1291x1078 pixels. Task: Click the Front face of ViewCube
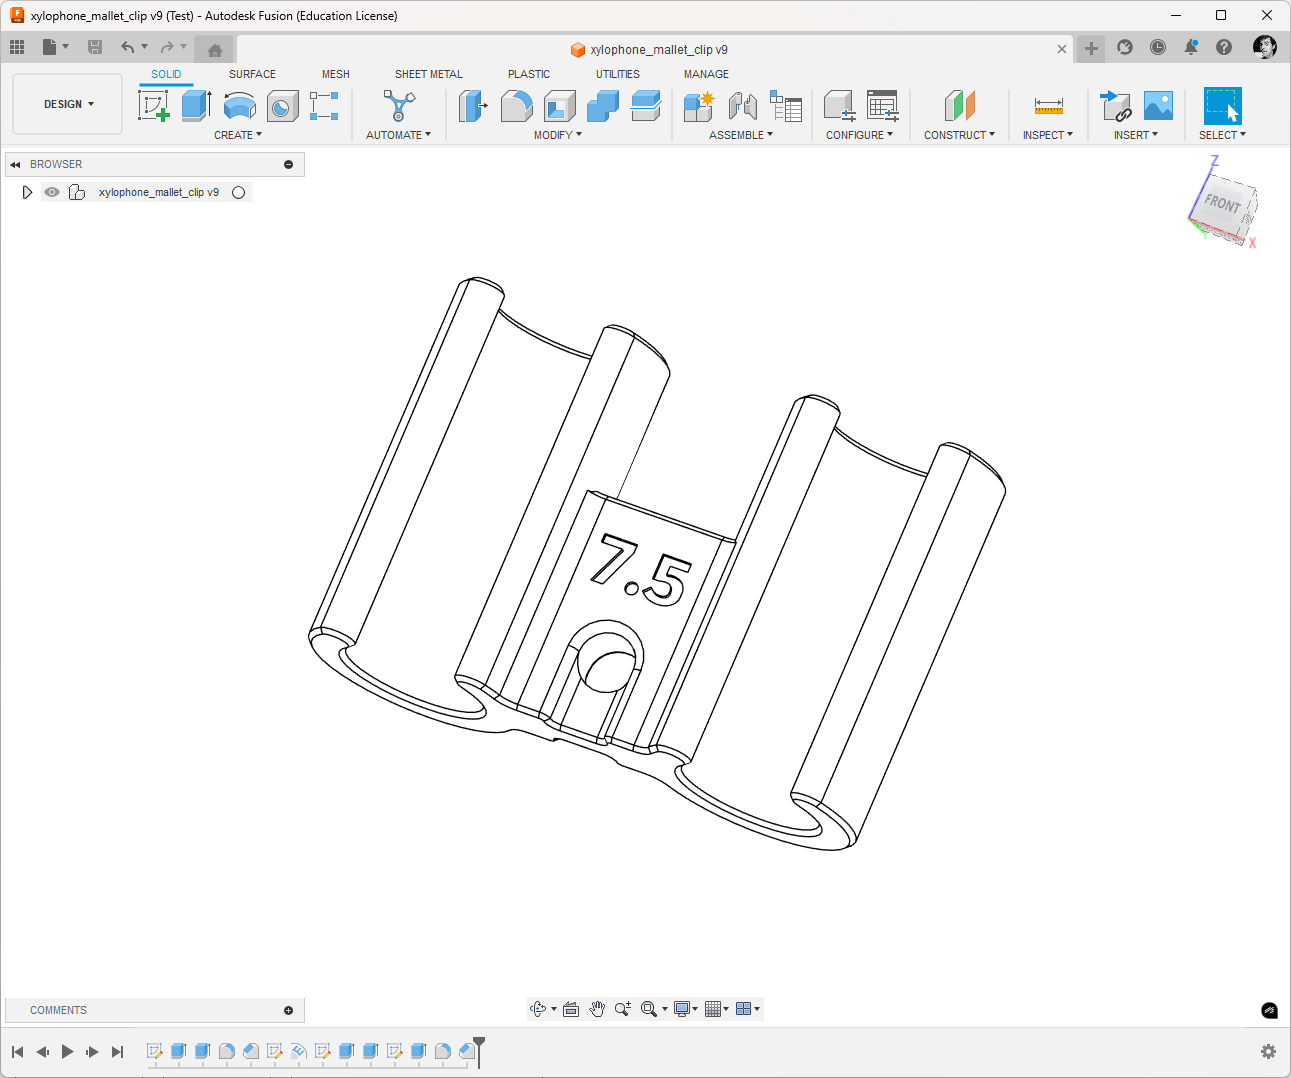click(x=1222, y=204)
